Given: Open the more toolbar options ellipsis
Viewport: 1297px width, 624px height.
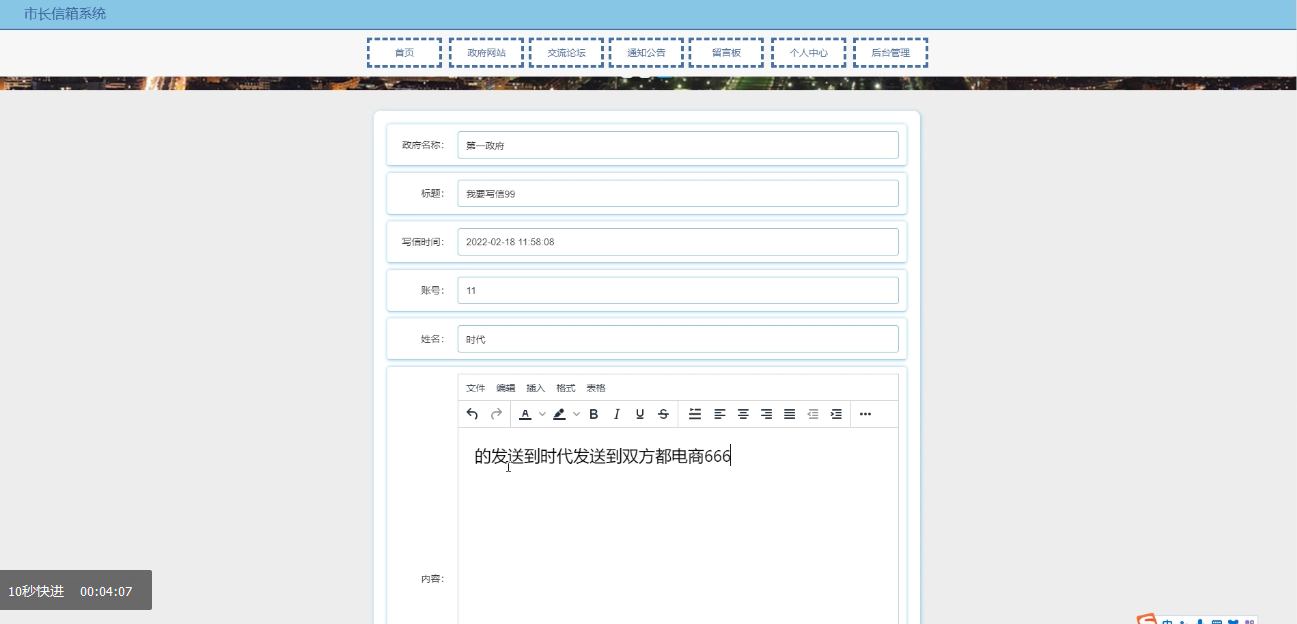Looking at the screenshot, I should (x=864, y=413).
